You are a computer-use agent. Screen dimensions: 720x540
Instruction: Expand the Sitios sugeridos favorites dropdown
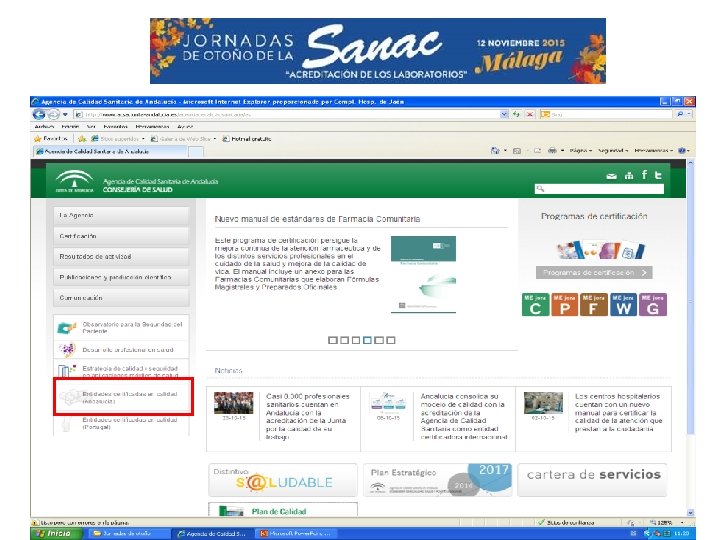tap(143, 139)
